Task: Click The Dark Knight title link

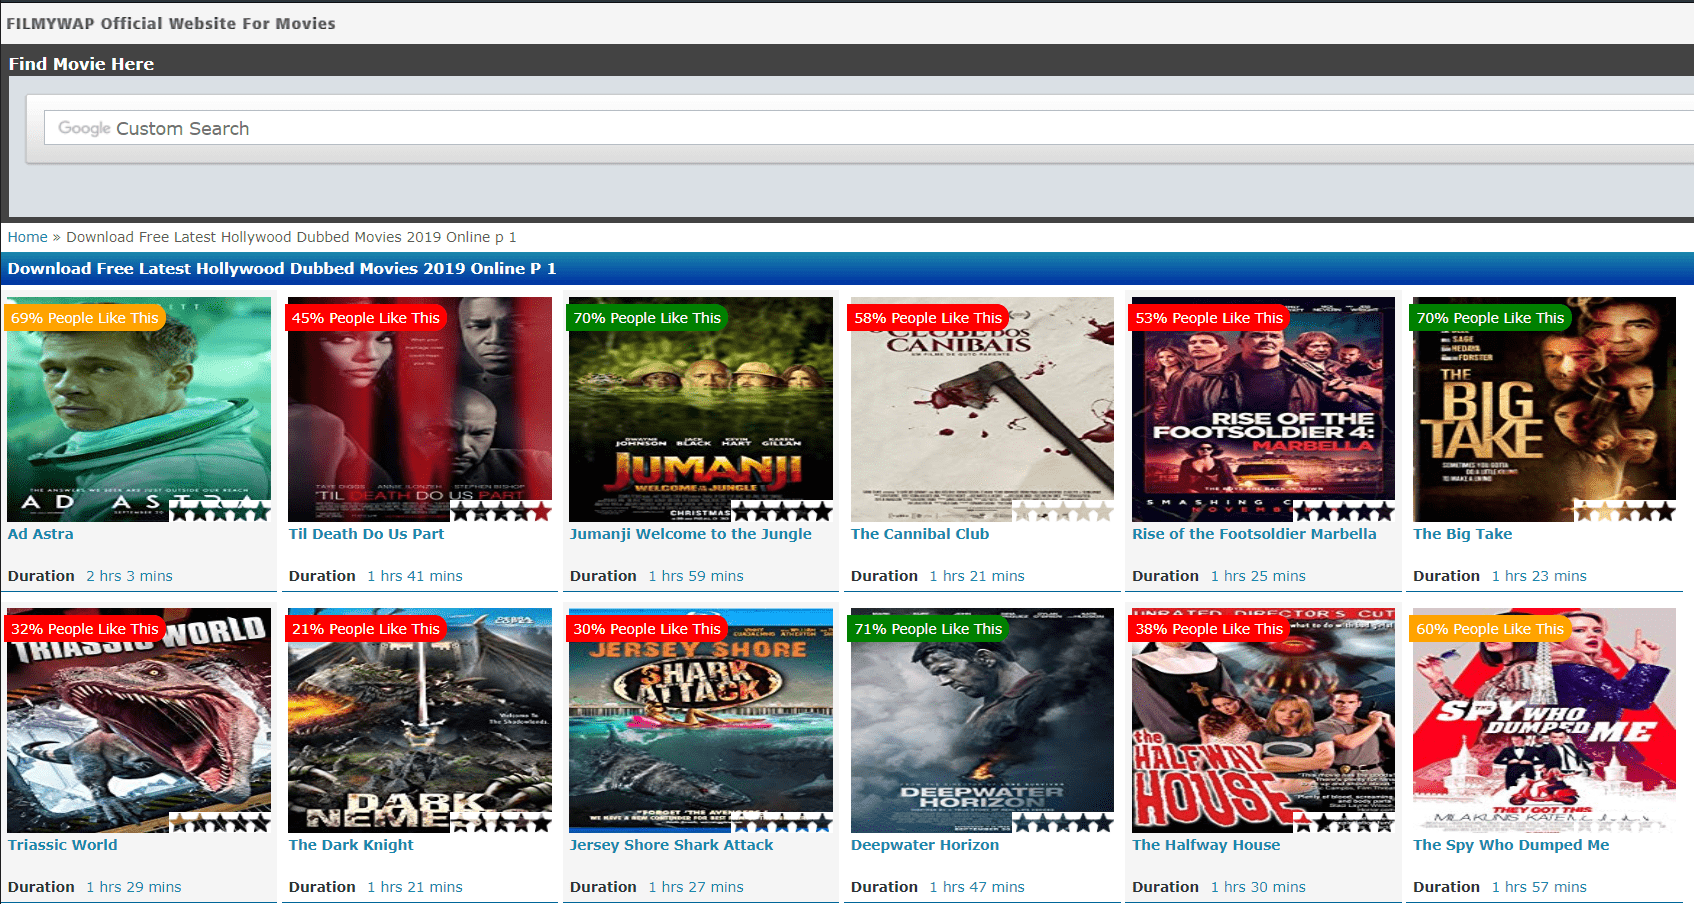Action: click(x=351, y=845)
